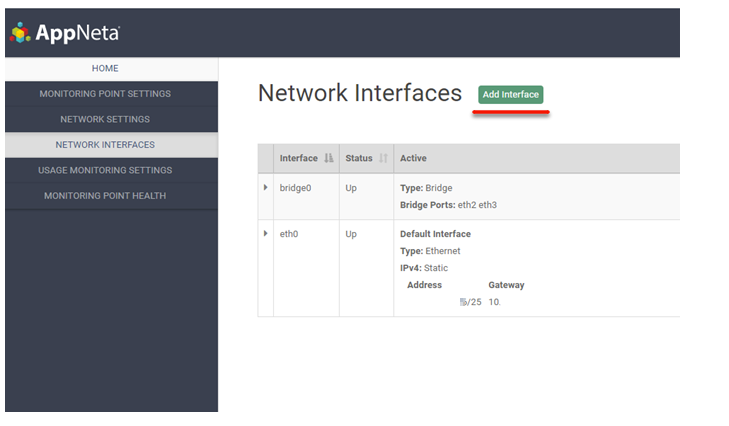
Task: Go to Monitoring Point Settings
Action: tap(105, 94)
